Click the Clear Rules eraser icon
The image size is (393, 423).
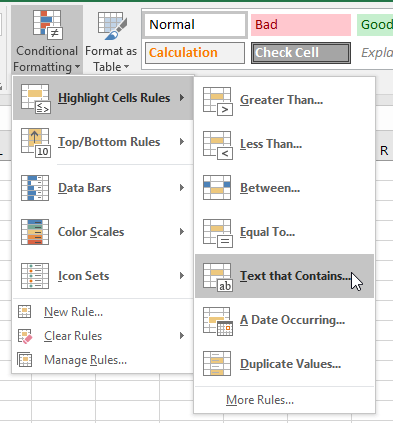(x=25, y=336)
